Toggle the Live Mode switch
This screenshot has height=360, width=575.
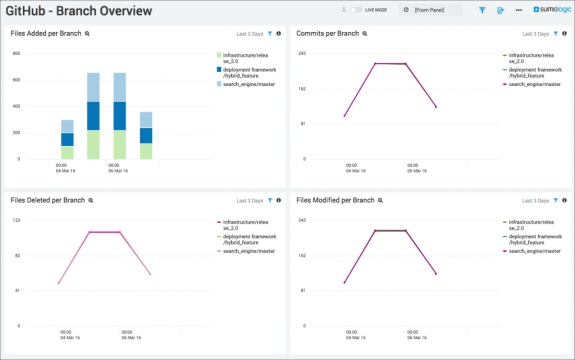pos(356,10)
